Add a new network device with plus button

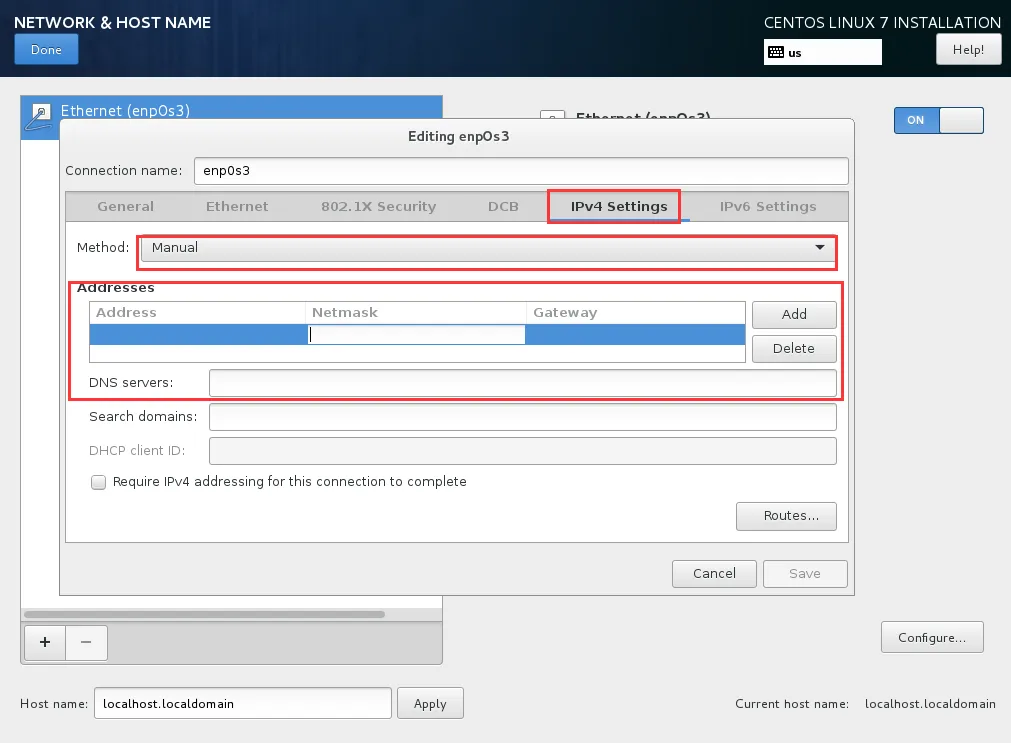tap(44, 642)
